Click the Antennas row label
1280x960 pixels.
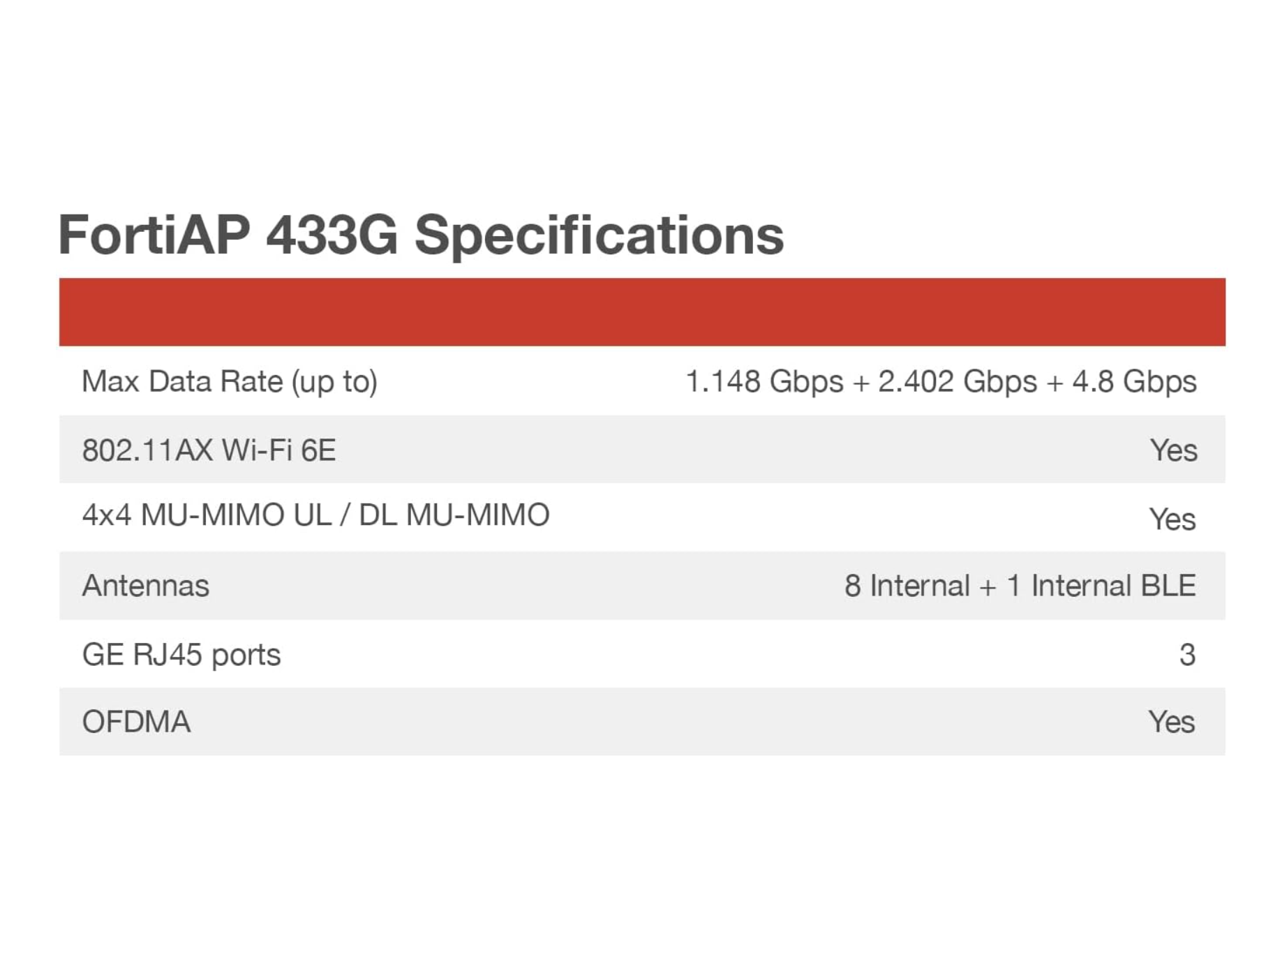tap(146, 585)
